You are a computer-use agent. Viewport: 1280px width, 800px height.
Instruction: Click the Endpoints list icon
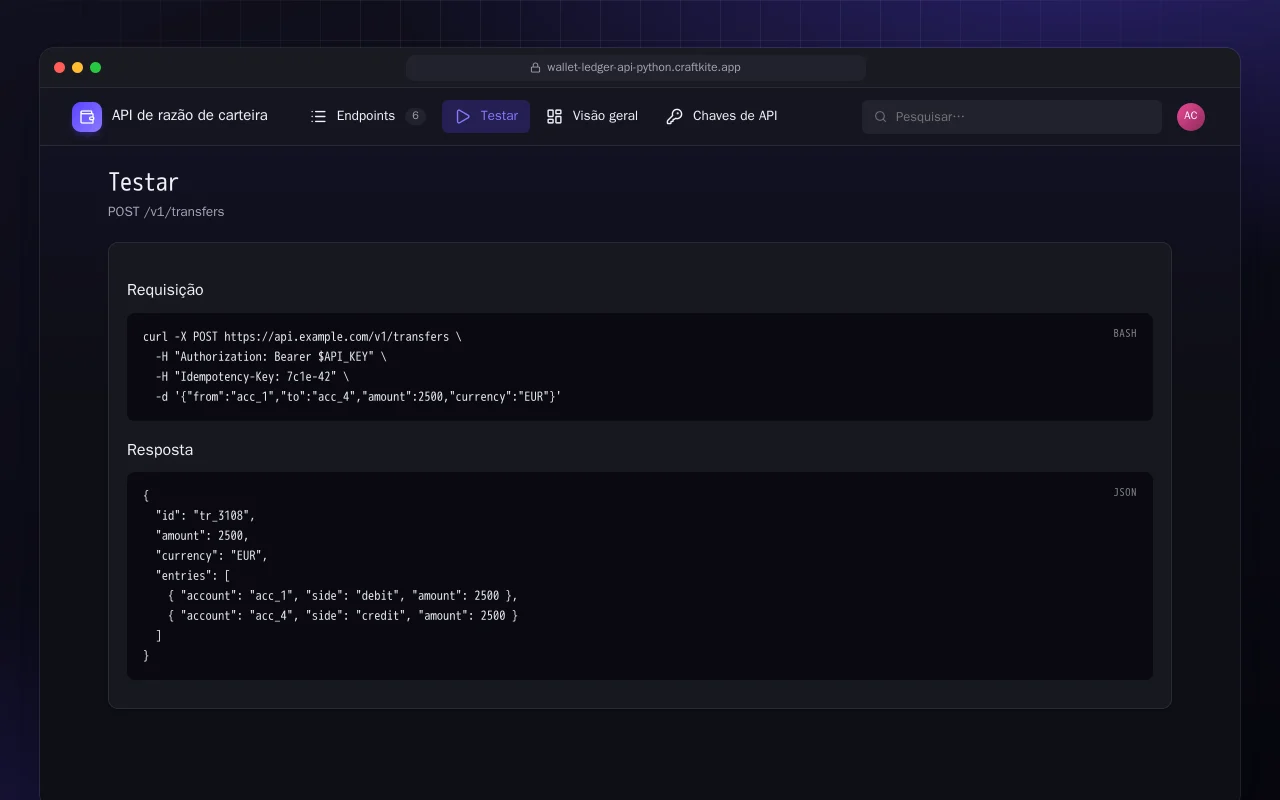(x=319, y=116)
